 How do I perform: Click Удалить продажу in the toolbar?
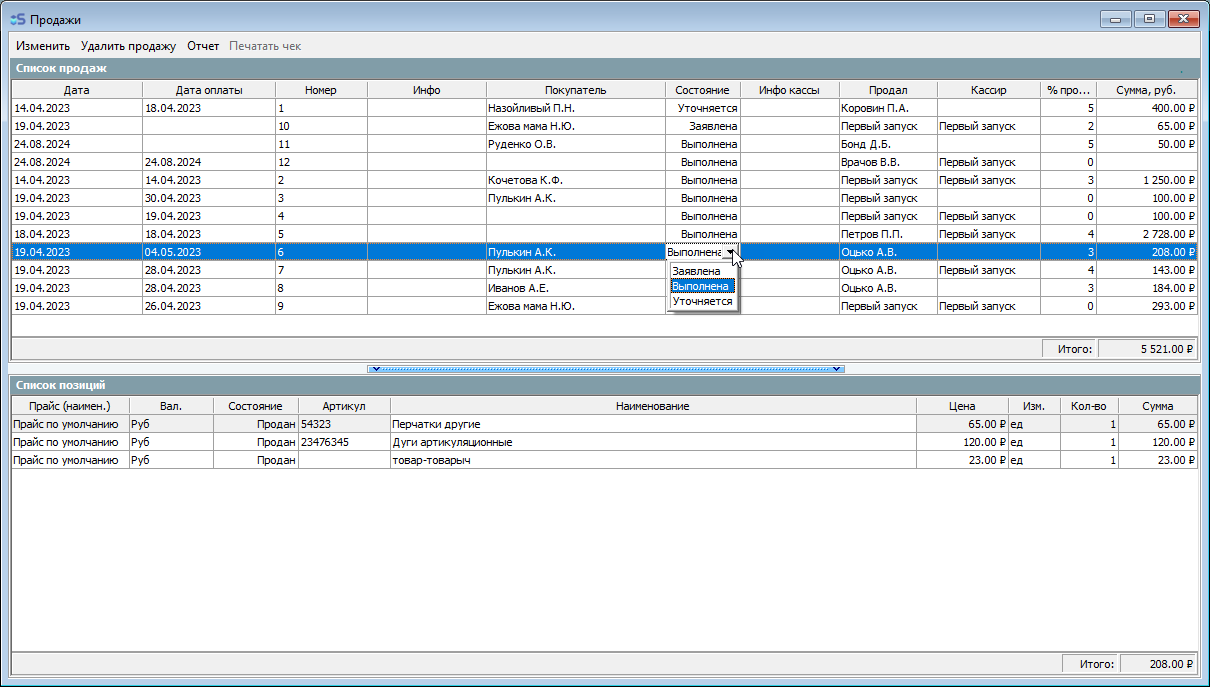pos(128,46)
